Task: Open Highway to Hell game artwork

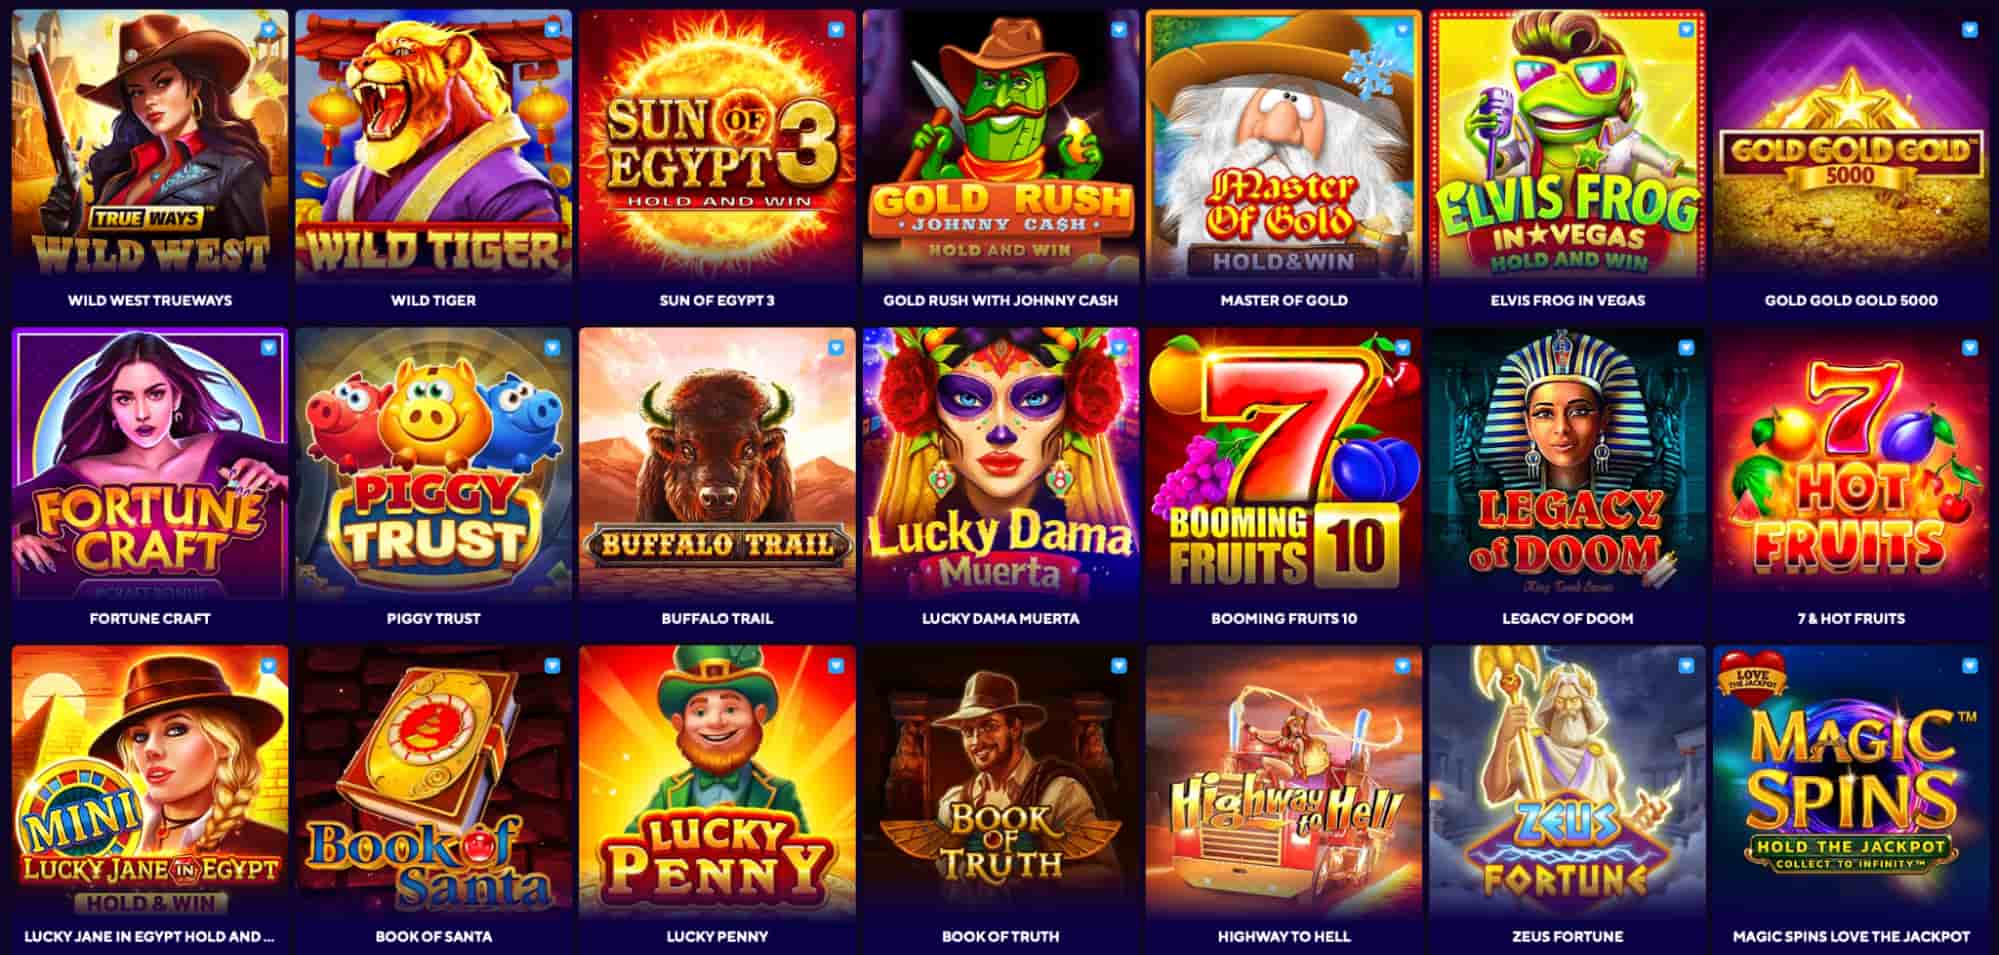Action: [1284, 781]
